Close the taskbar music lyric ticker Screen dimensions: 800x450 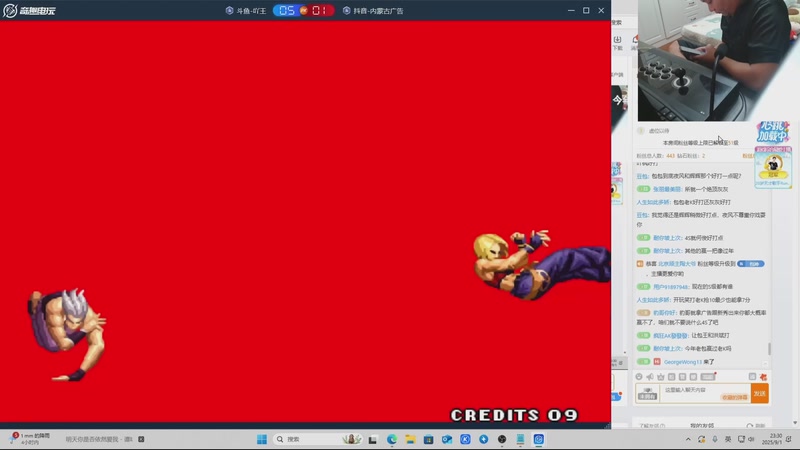(141, 439)
